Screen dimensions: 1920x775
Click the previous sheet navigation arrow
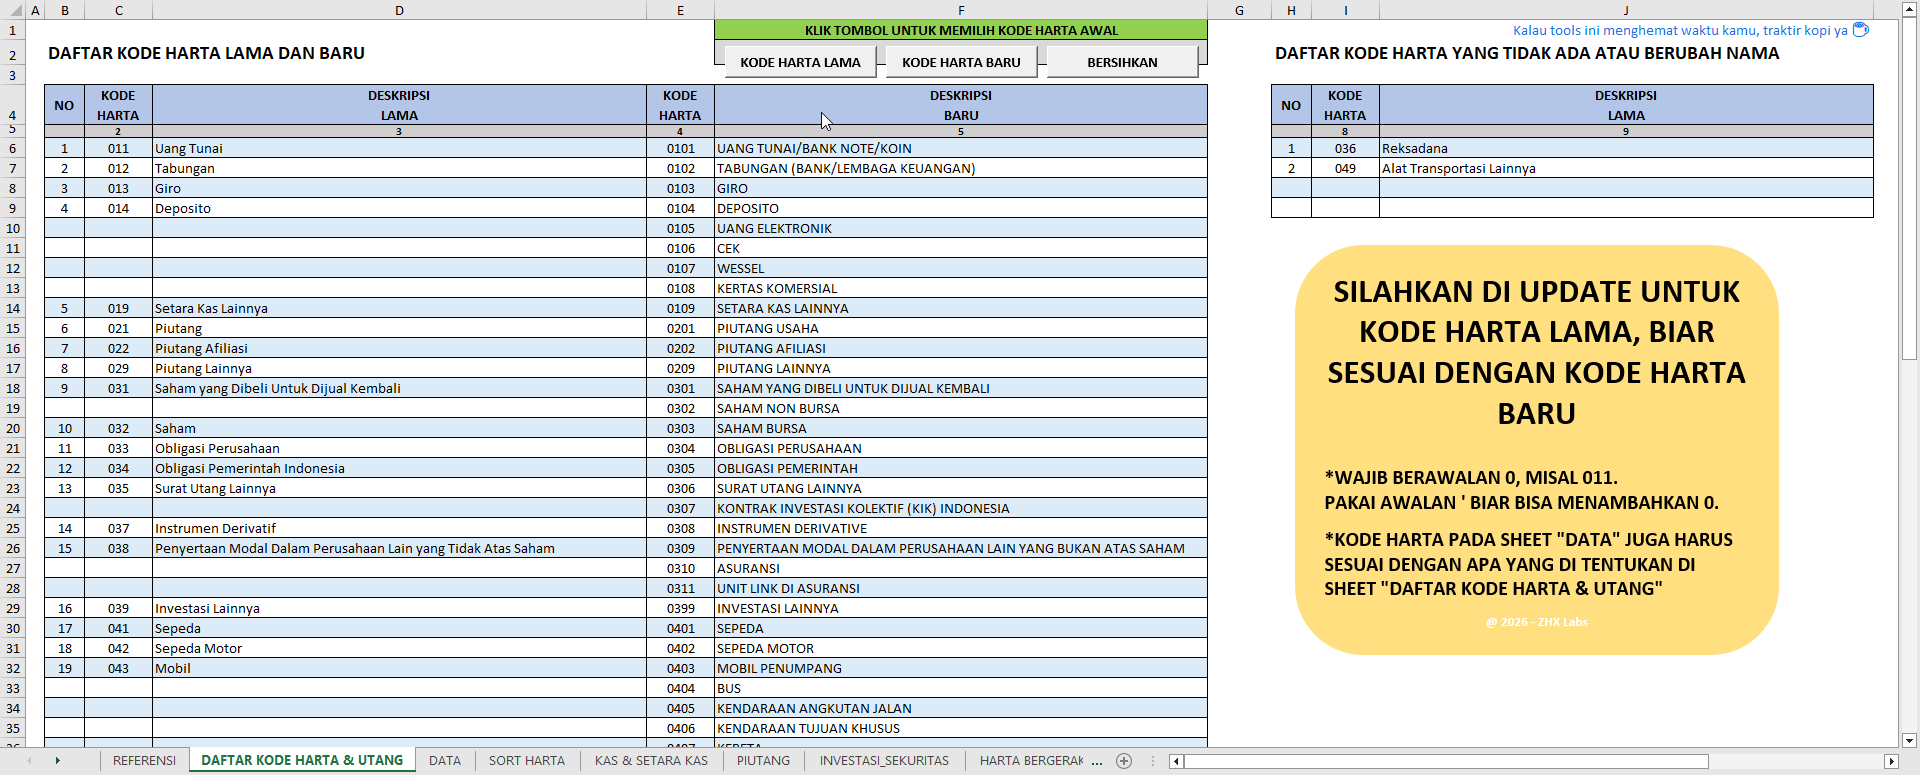pos(29,761)
